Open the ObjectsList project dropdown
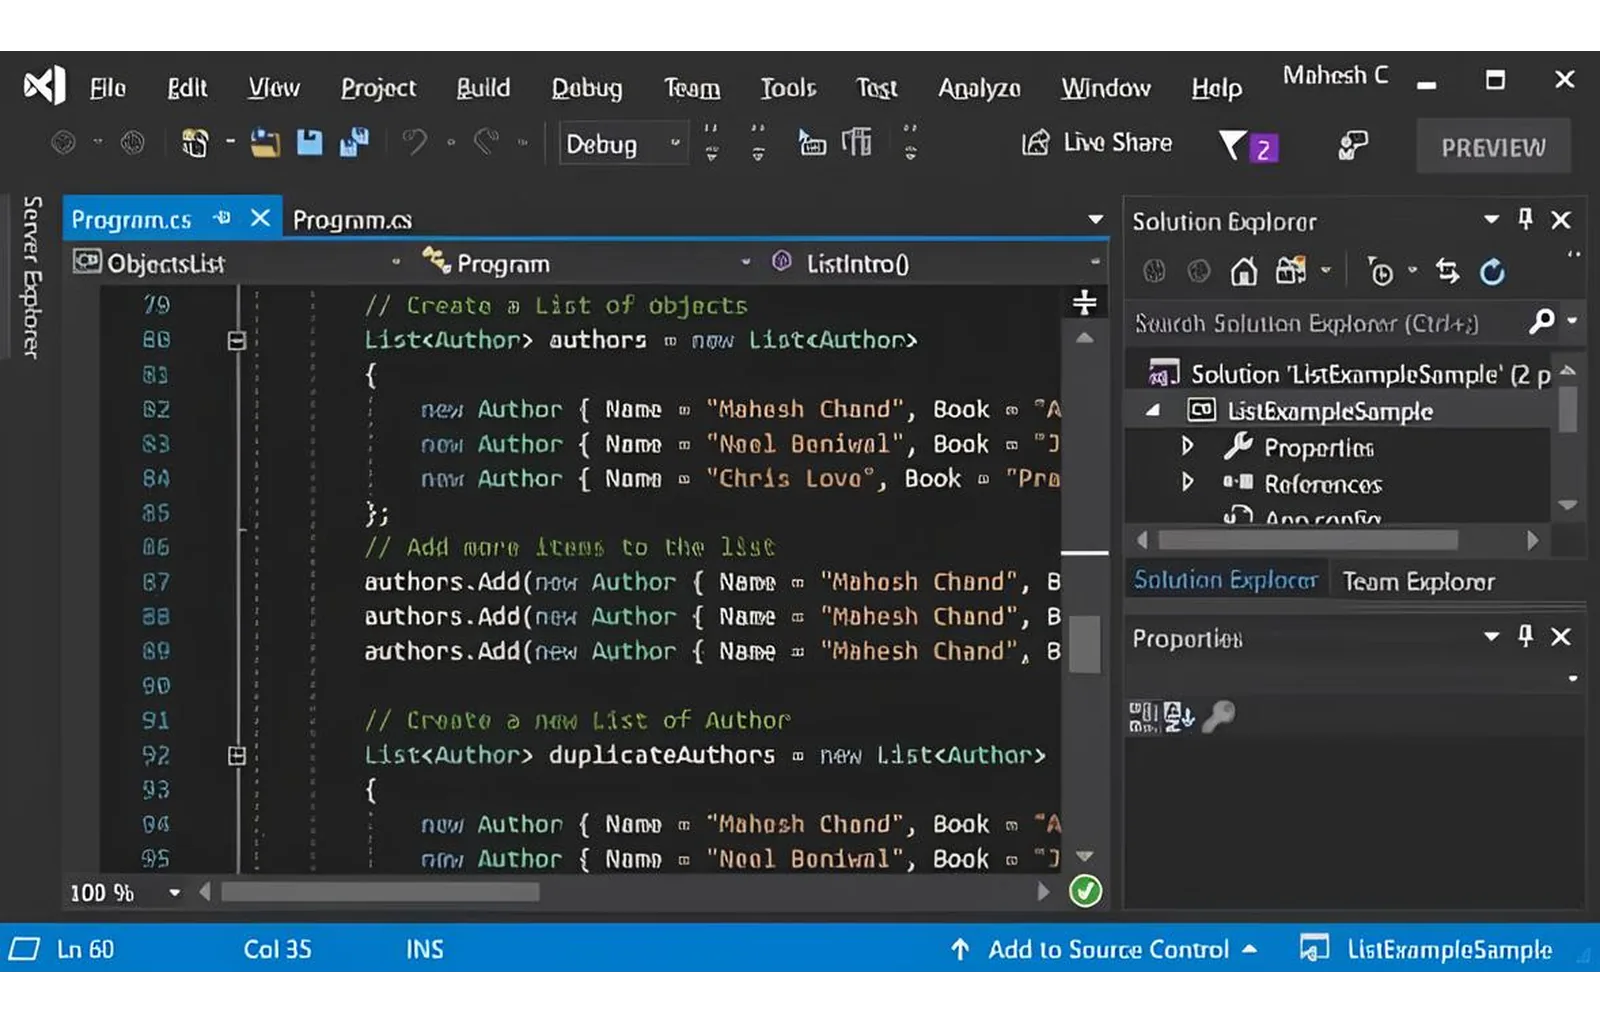The width and height of the screenshot is (1600, 1024). 396,262
